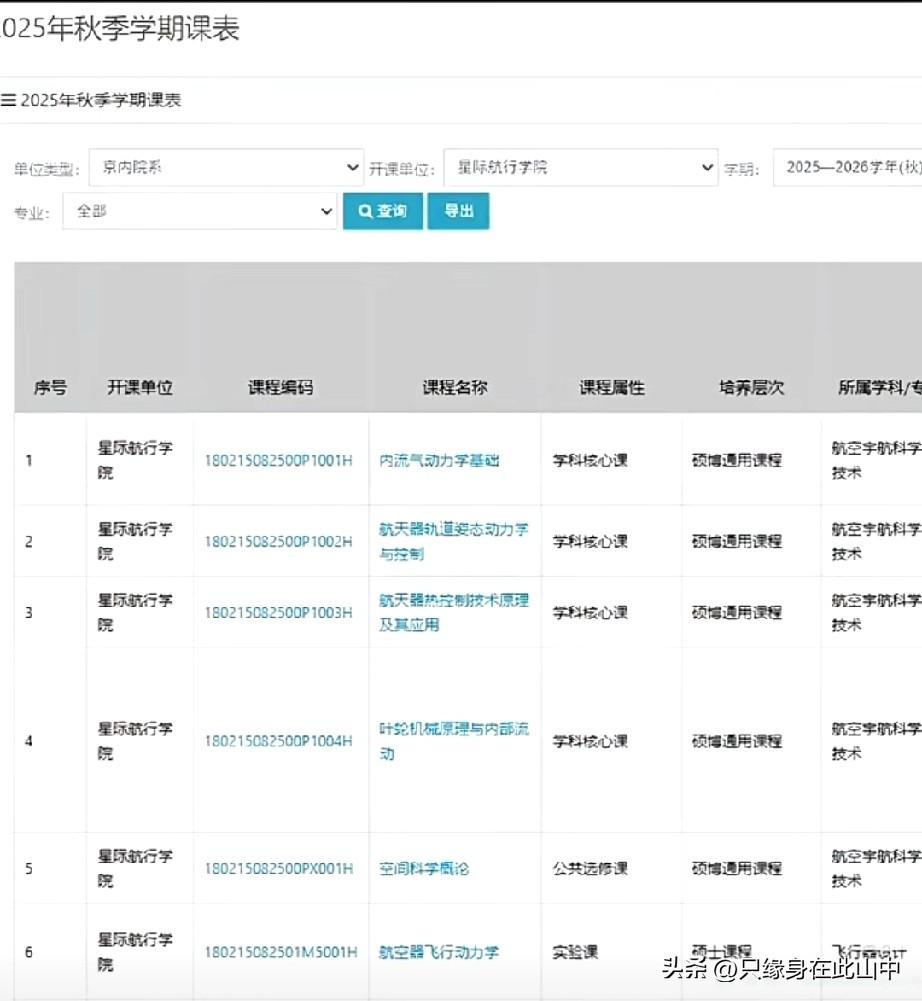Expand the 开课单位 dropdown showing 星际航行学院
This screenshot has width=922, height=1001.
click(x=580, y=168)
